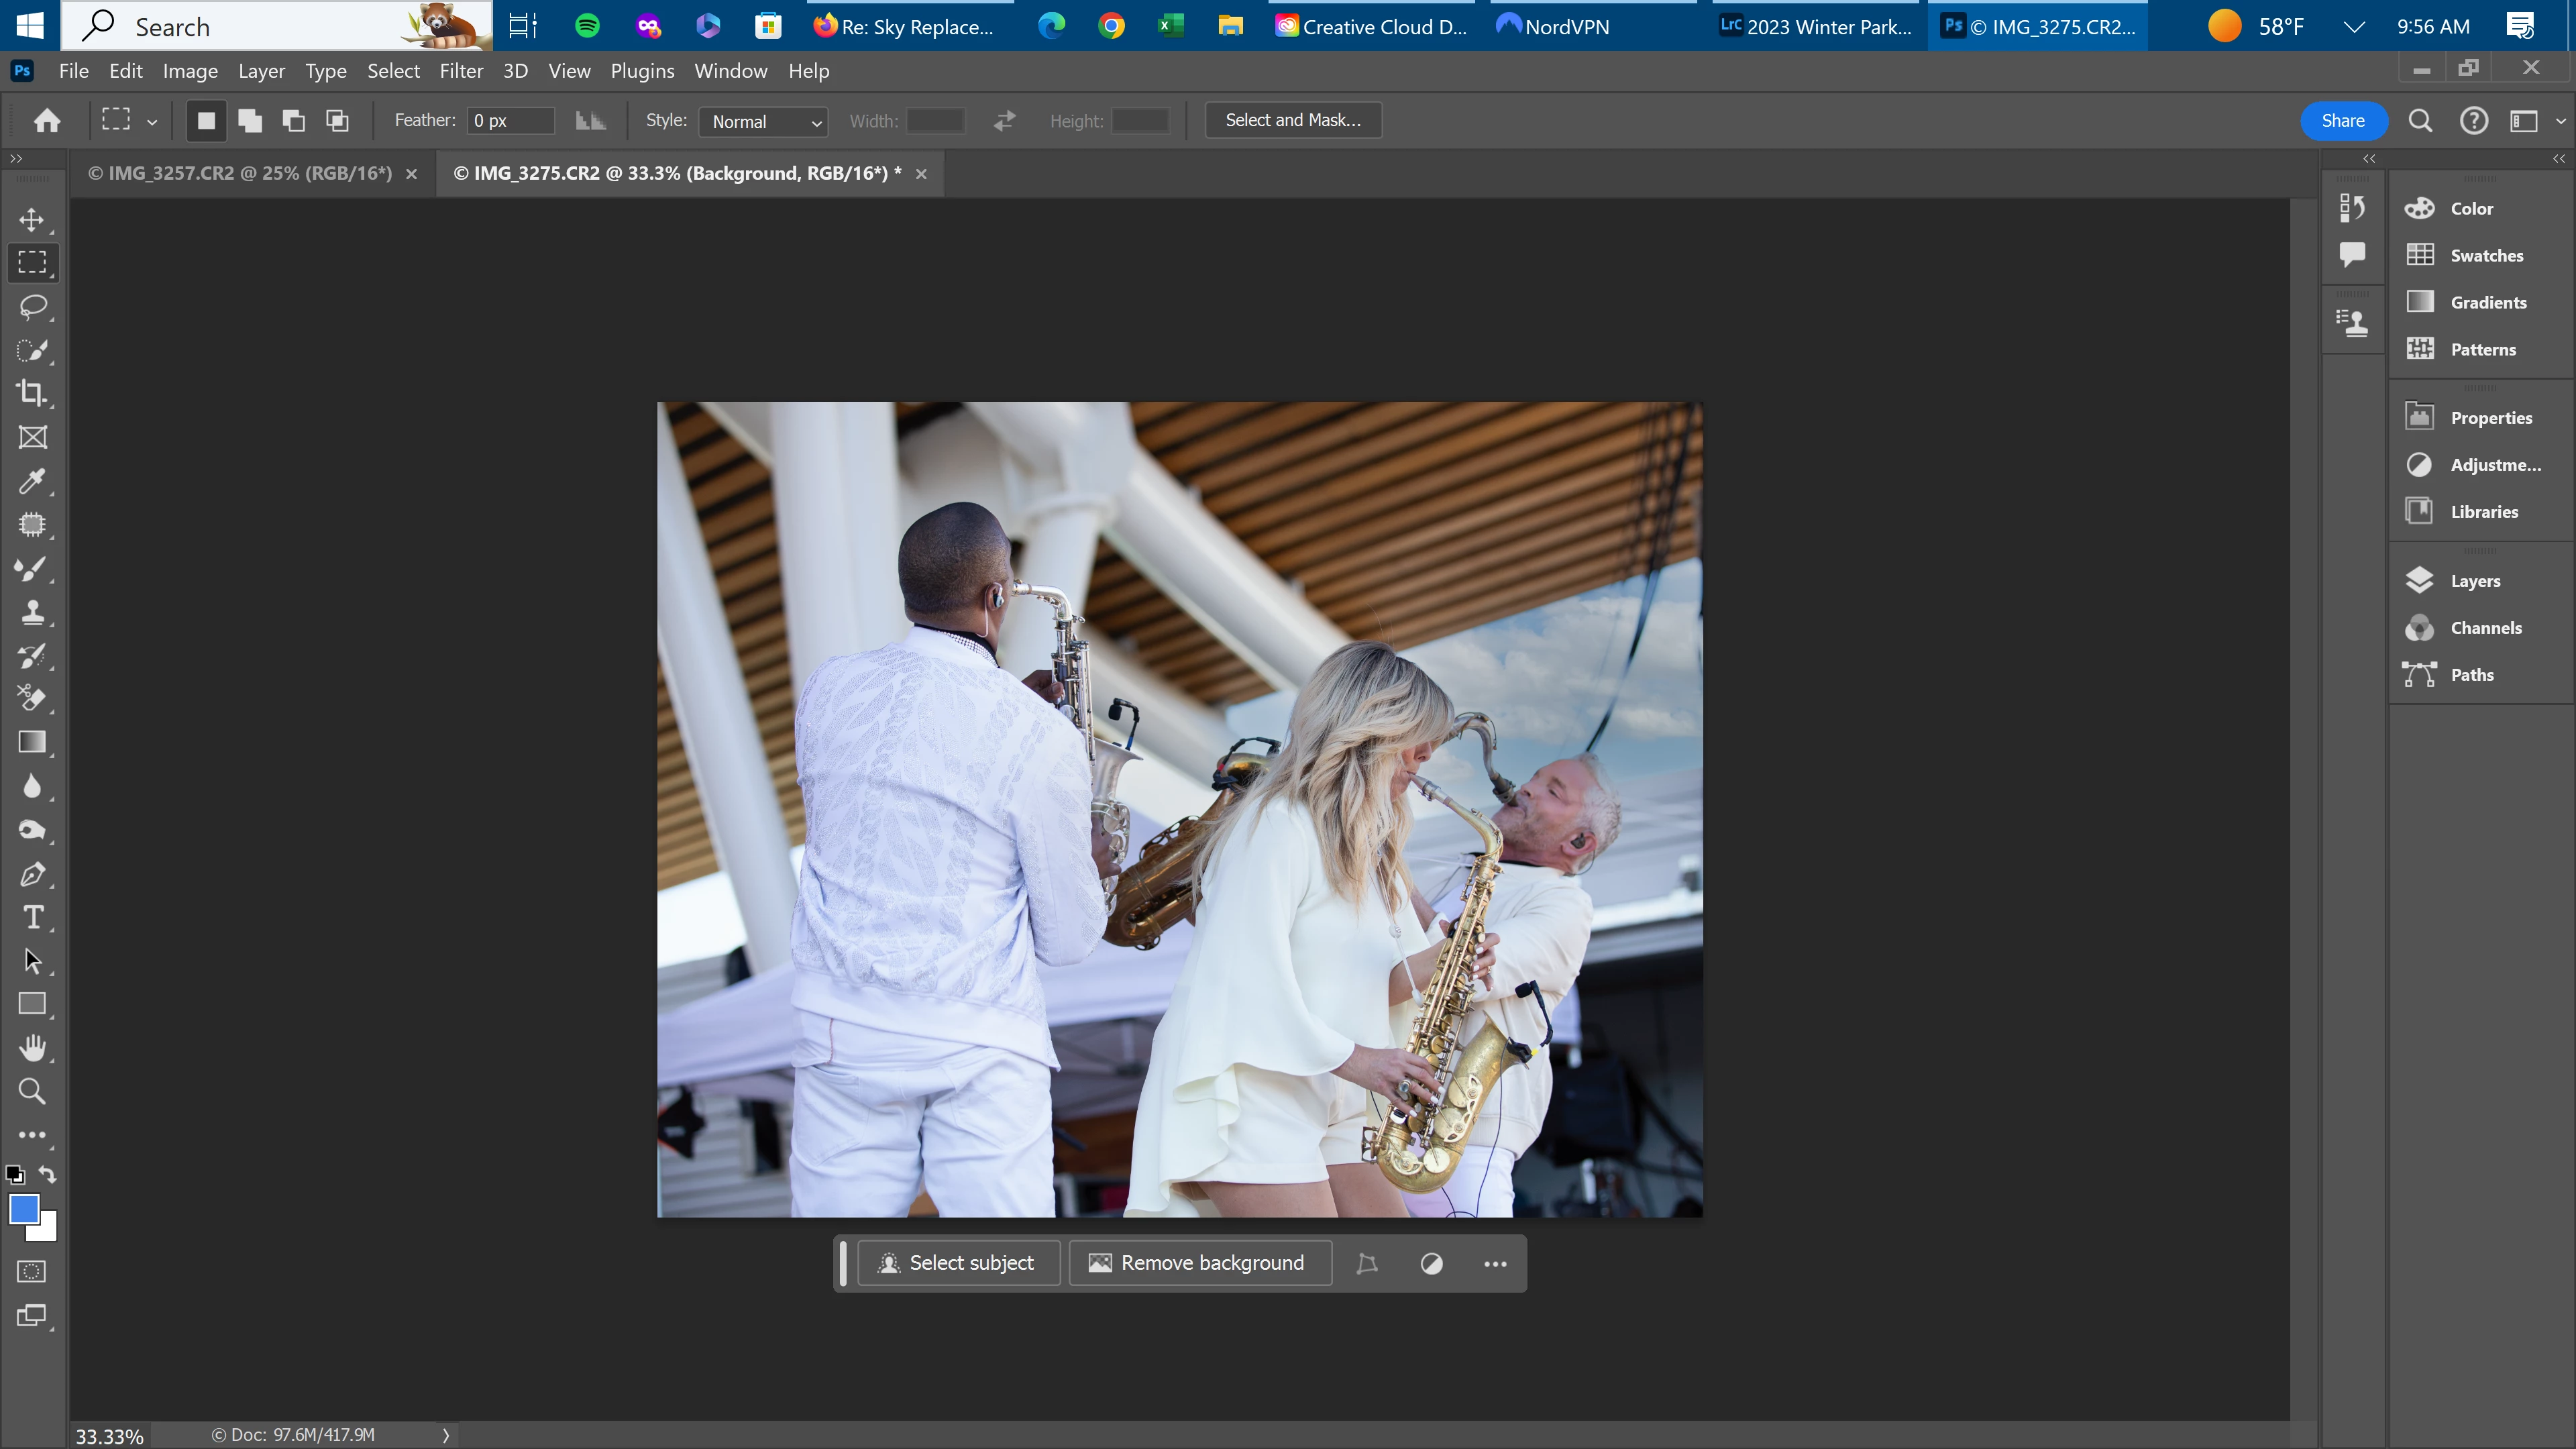Toggle Quick Mask mode

pos(32,1271)
